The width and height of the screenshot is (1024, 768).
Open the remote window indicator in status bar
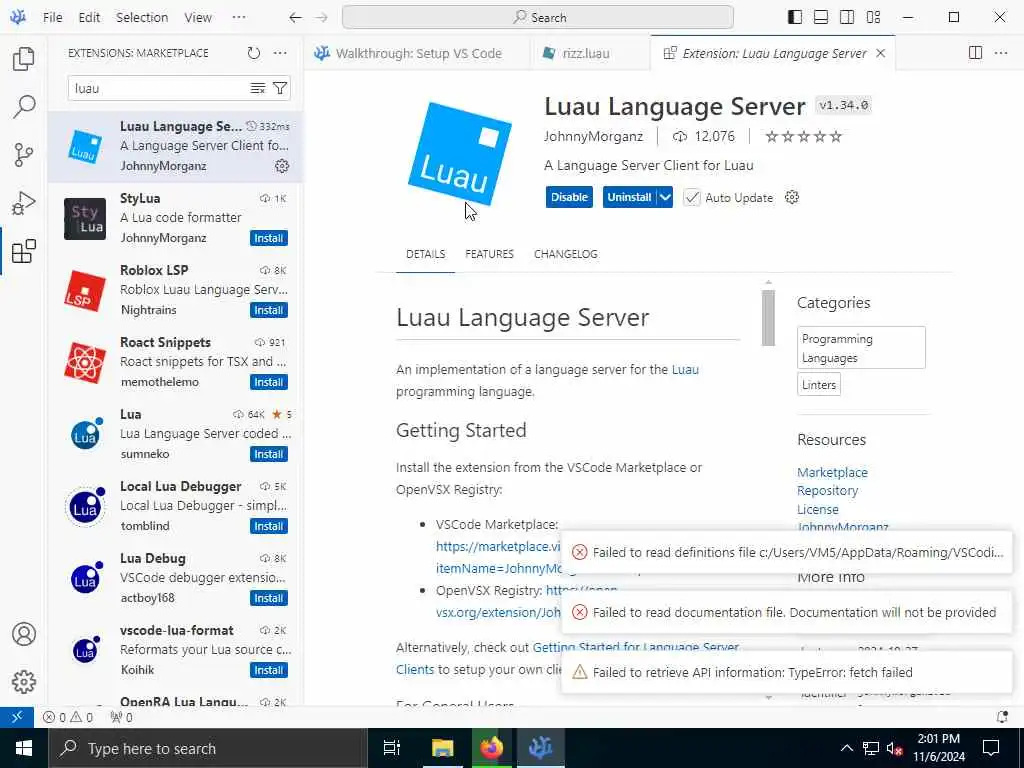17,717
